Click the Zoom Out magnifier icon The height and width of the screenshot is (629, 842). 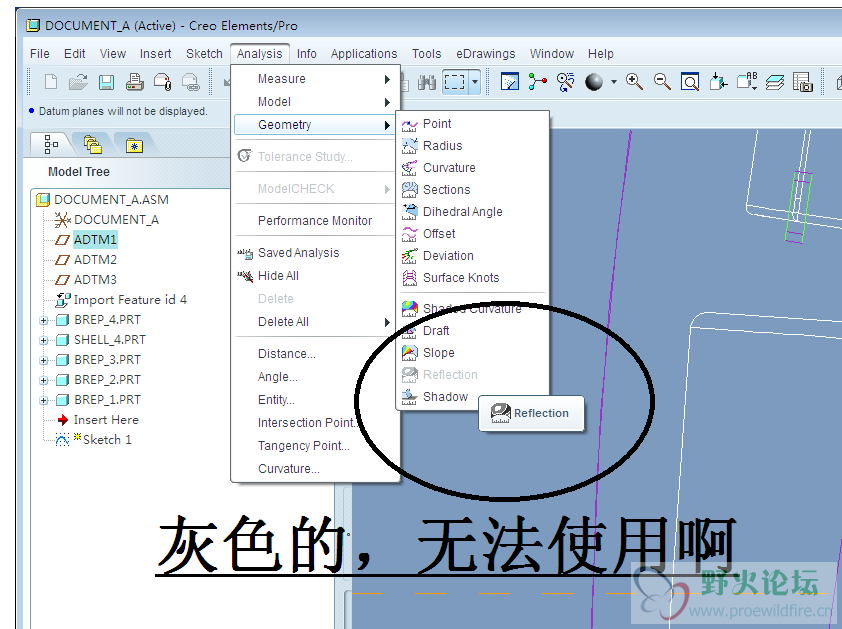pos(662,82)
